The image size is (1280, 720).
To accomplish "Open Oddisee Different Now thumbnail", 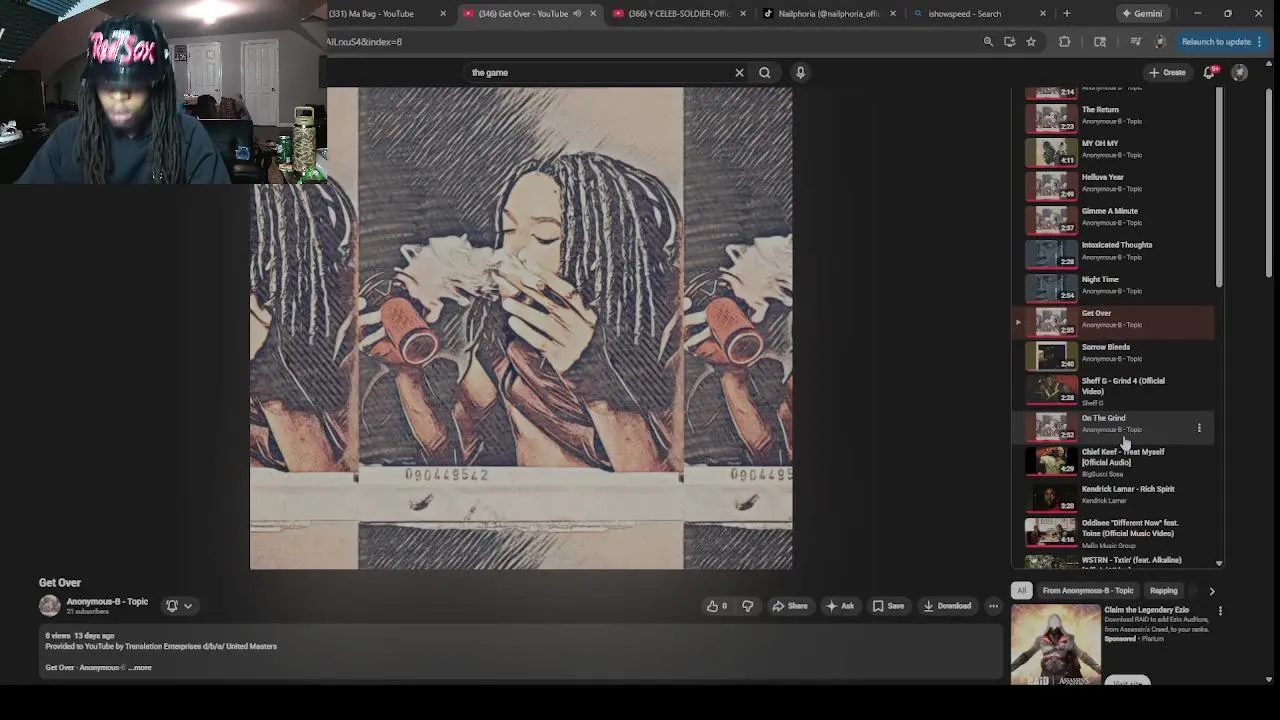I will pyautogui.click(x=1050, y=532).
